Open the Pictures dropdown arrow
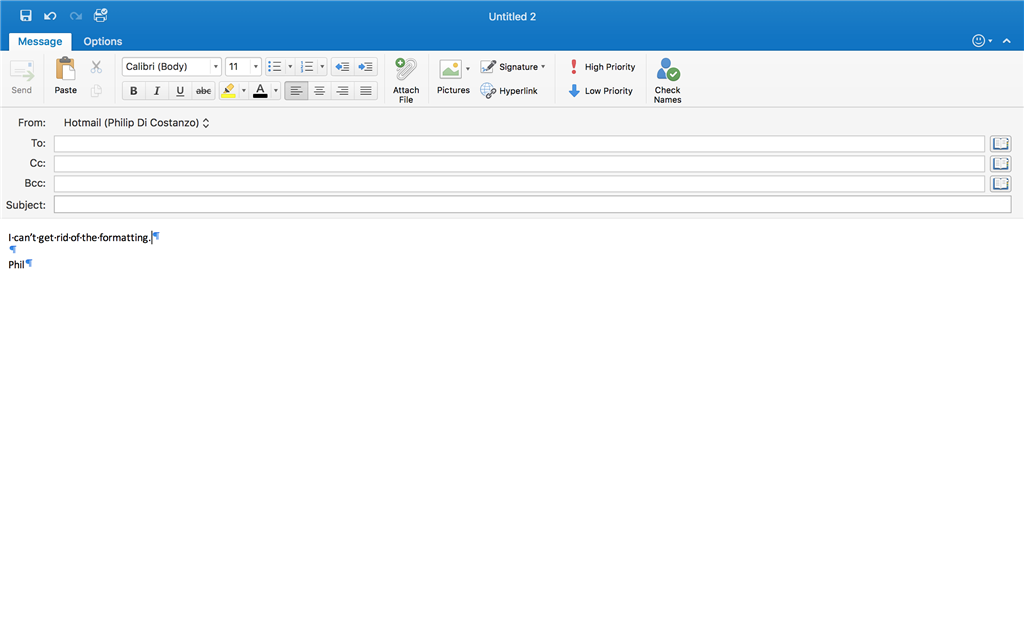1024x640 pixels. [468, 69]
